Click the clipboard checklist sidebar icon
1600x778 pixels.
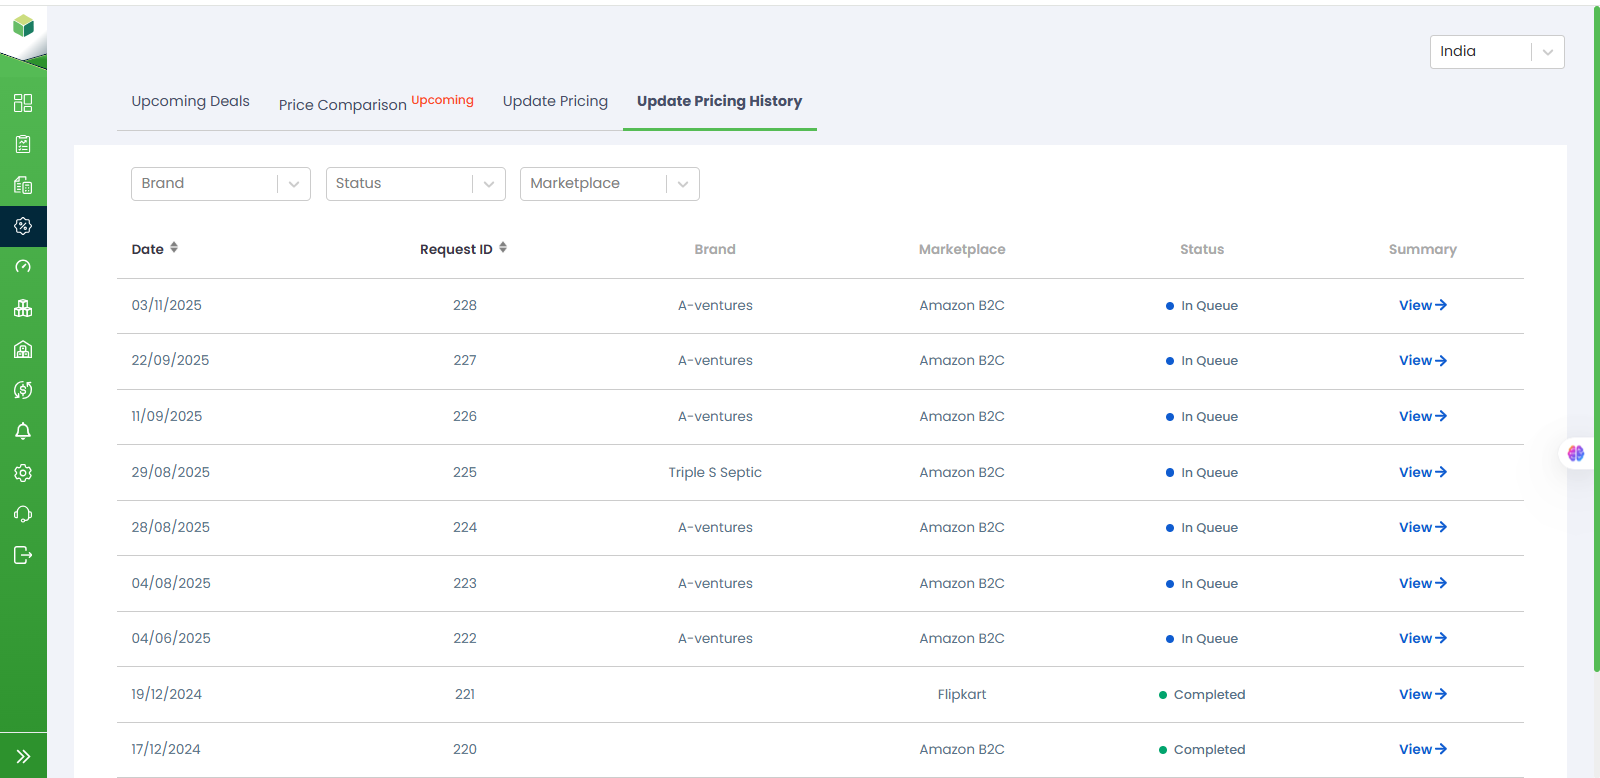(x=23, y=144)
